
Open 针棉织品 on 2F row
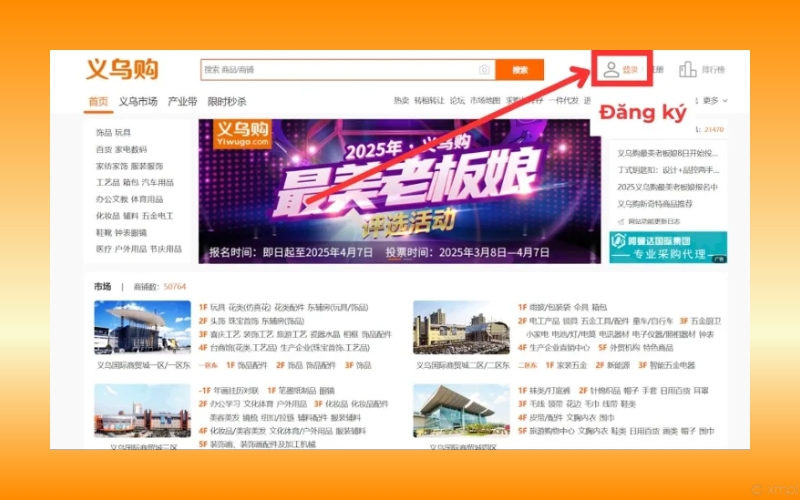pyautogui.click(x=606, y=391)
